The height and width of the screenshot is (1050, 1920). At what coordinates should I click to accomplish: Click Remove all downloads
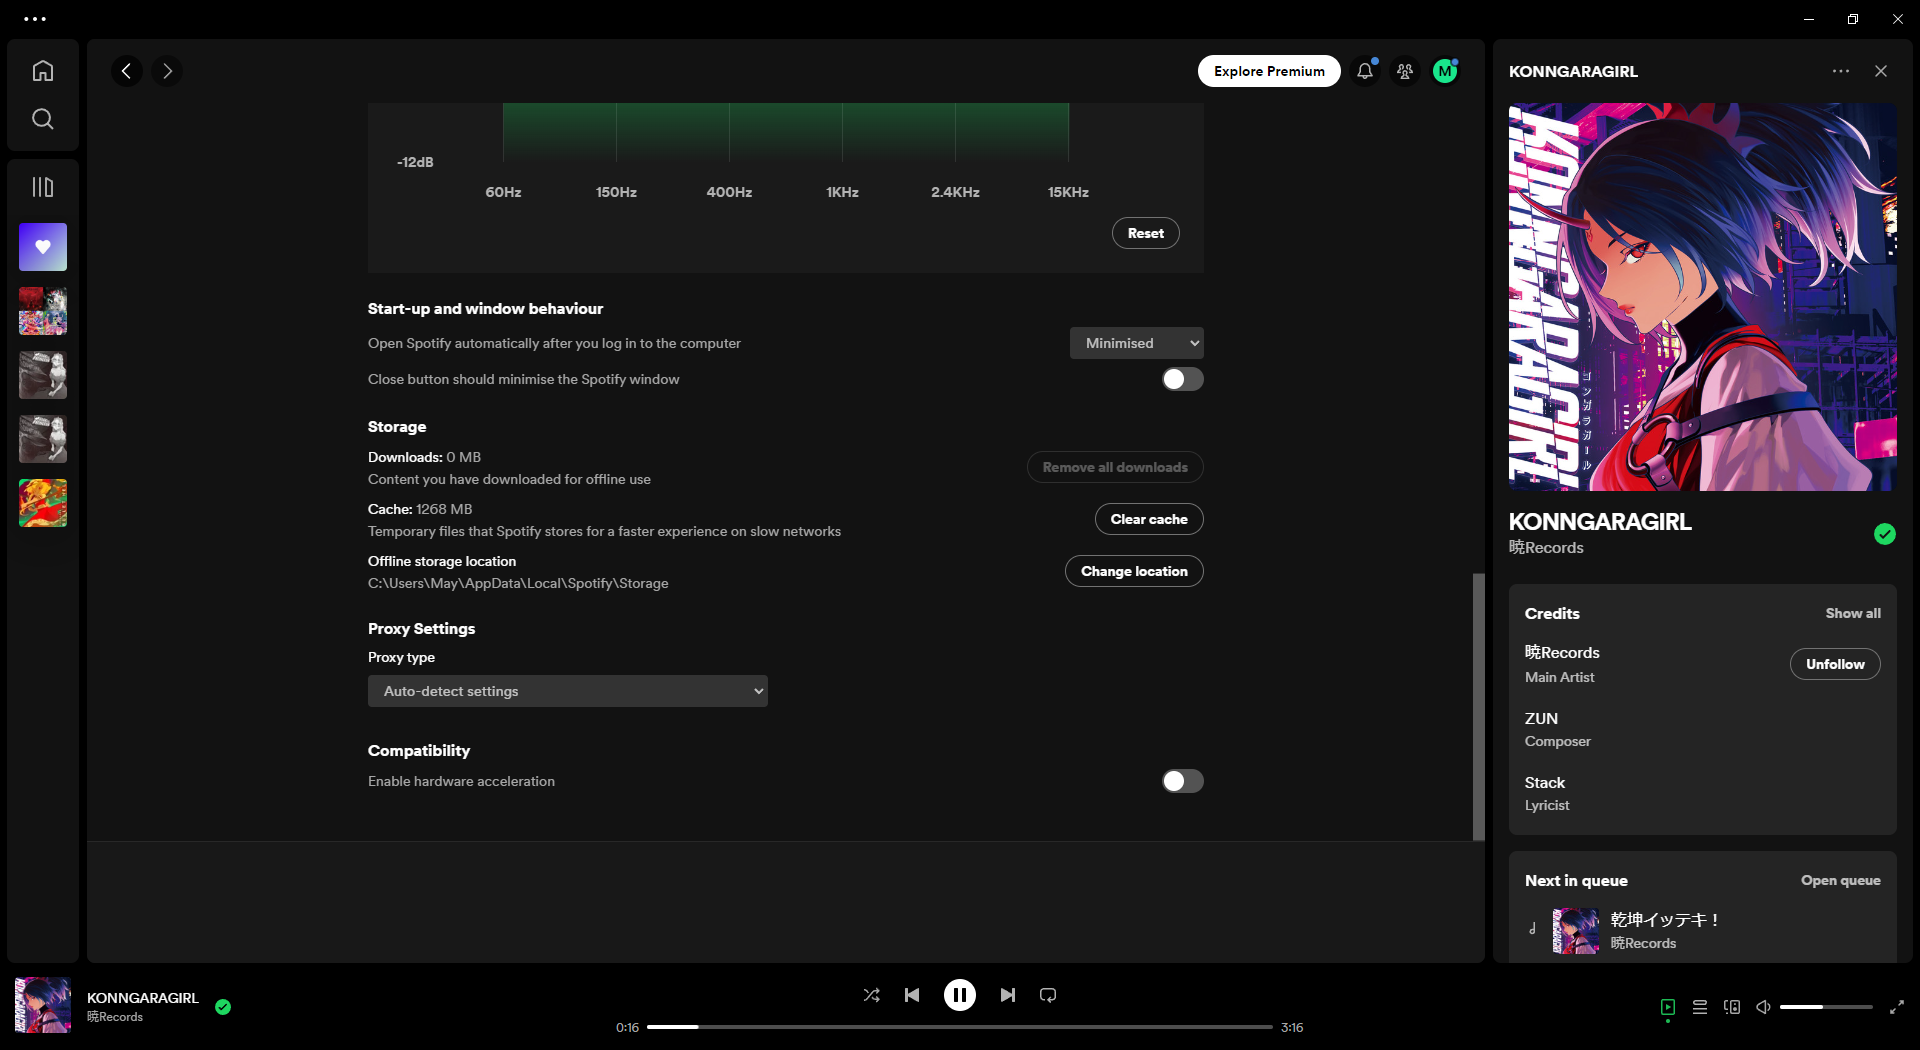click(1115, 467)
